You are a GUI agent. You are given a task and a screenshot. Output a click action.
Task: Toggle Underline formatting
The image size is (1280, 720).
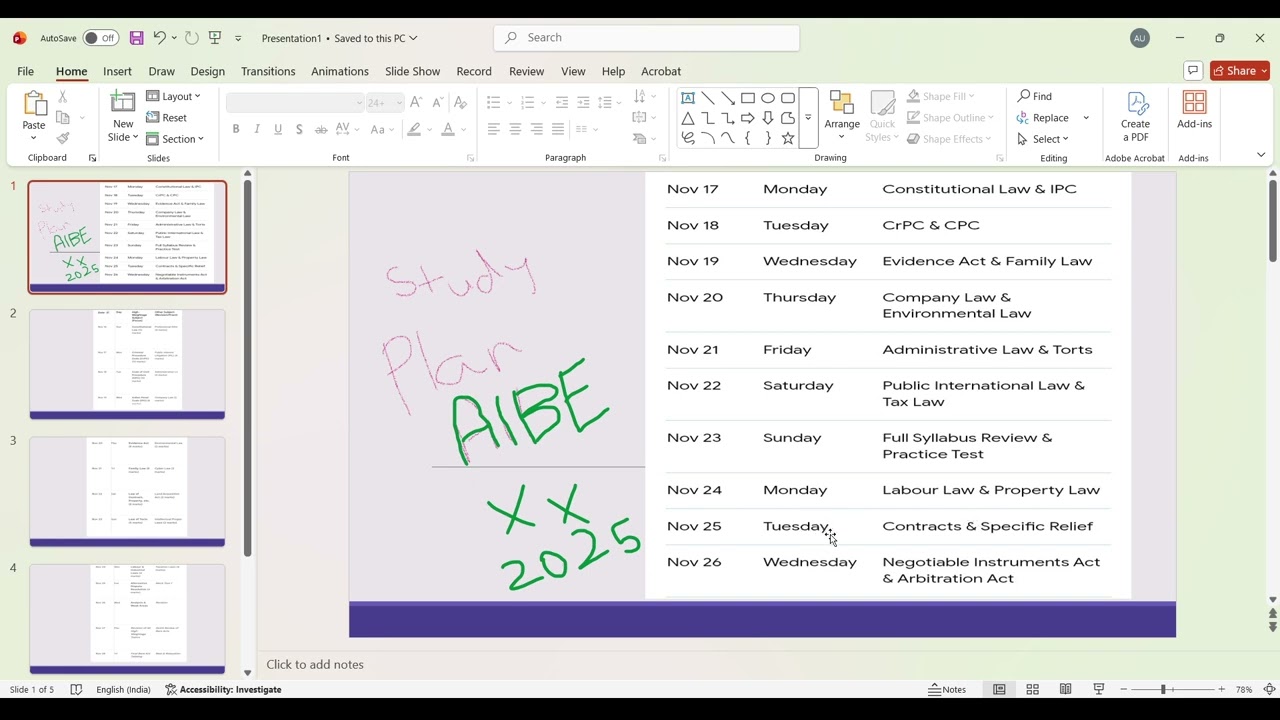(x=278, y=129)
